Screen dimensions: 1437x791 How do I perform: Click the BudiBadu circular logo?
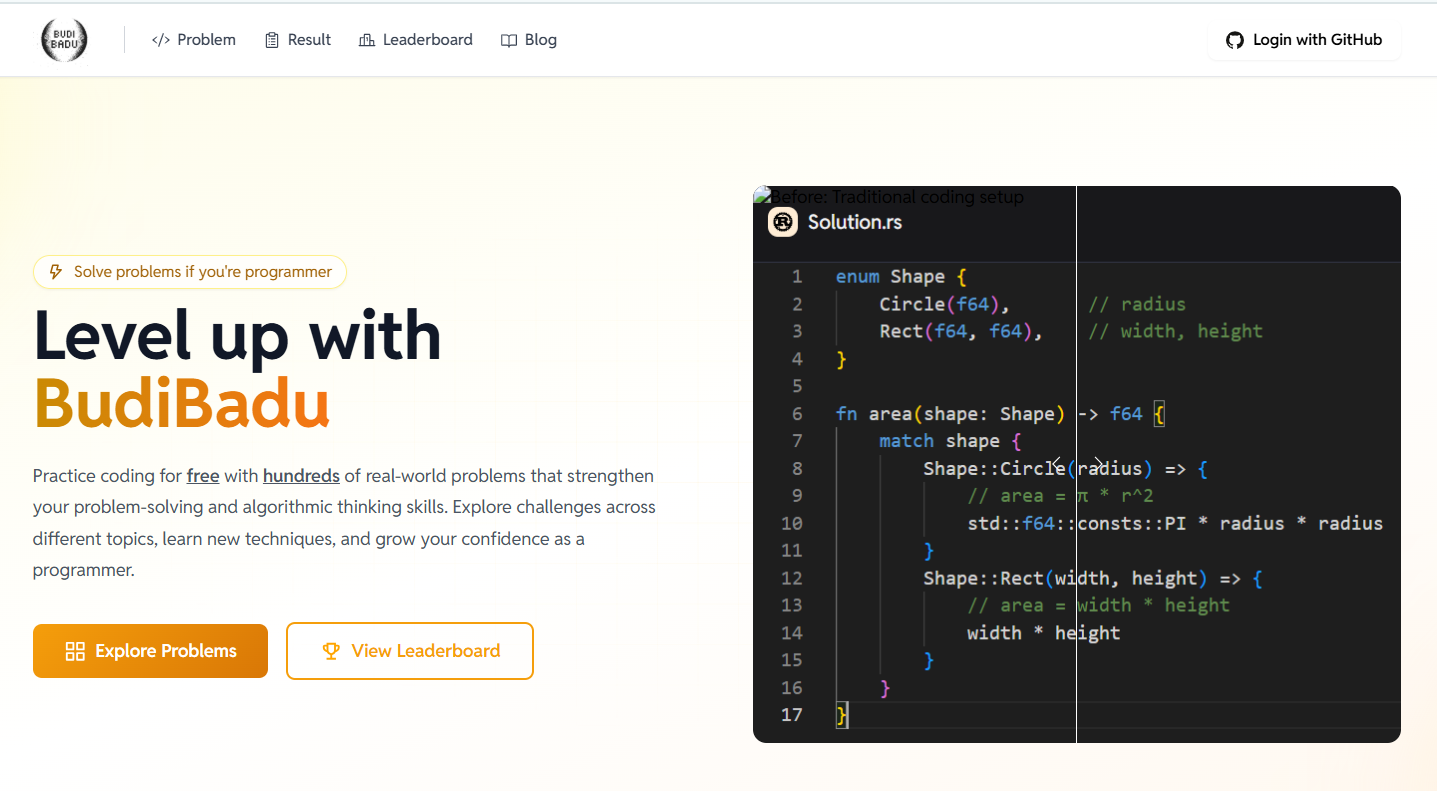(64, 40)
